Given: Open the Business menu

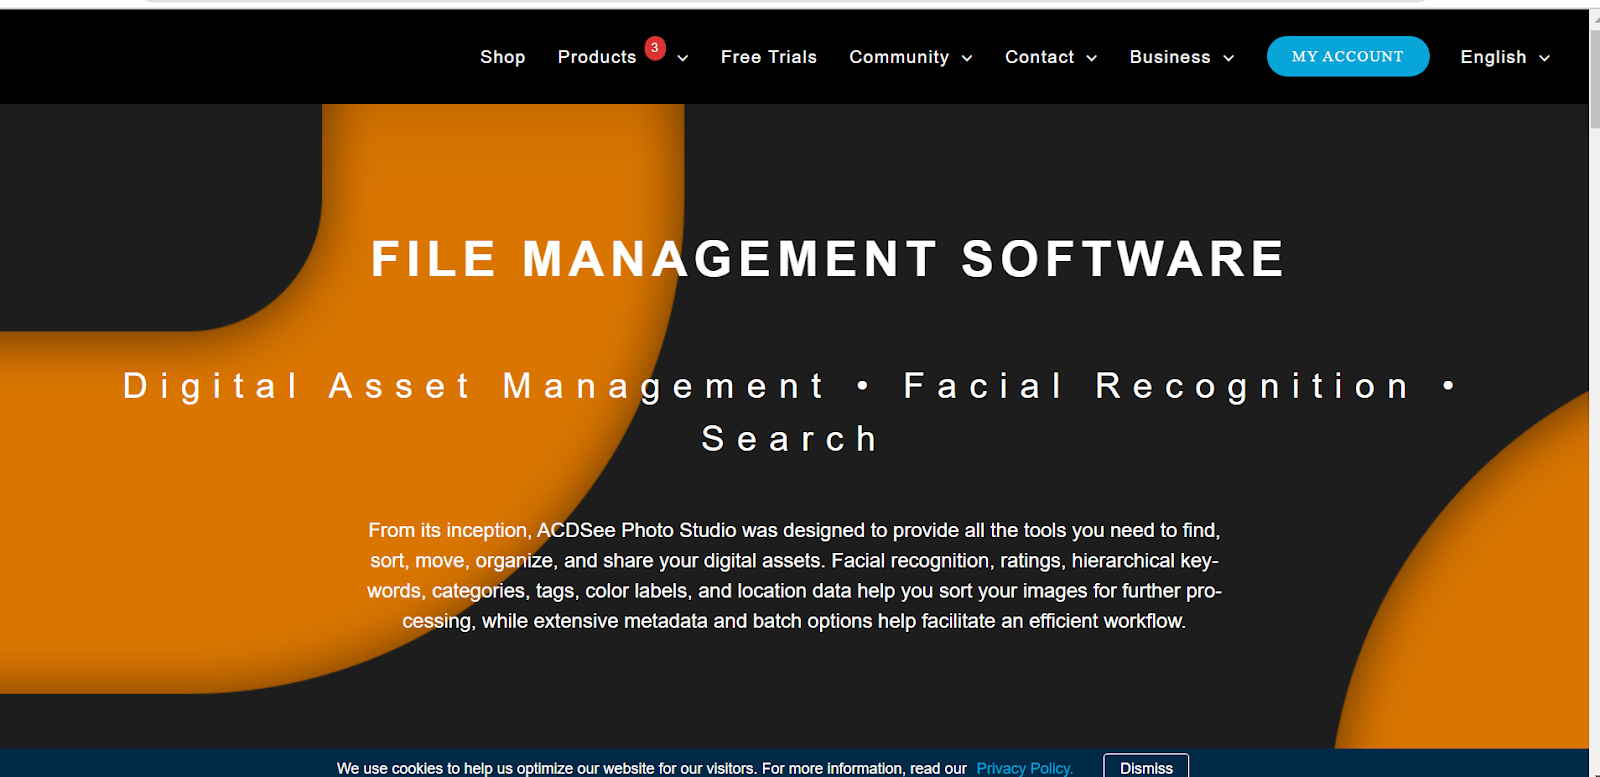Looking at the screenshot, I should (x=1170, y=57).
